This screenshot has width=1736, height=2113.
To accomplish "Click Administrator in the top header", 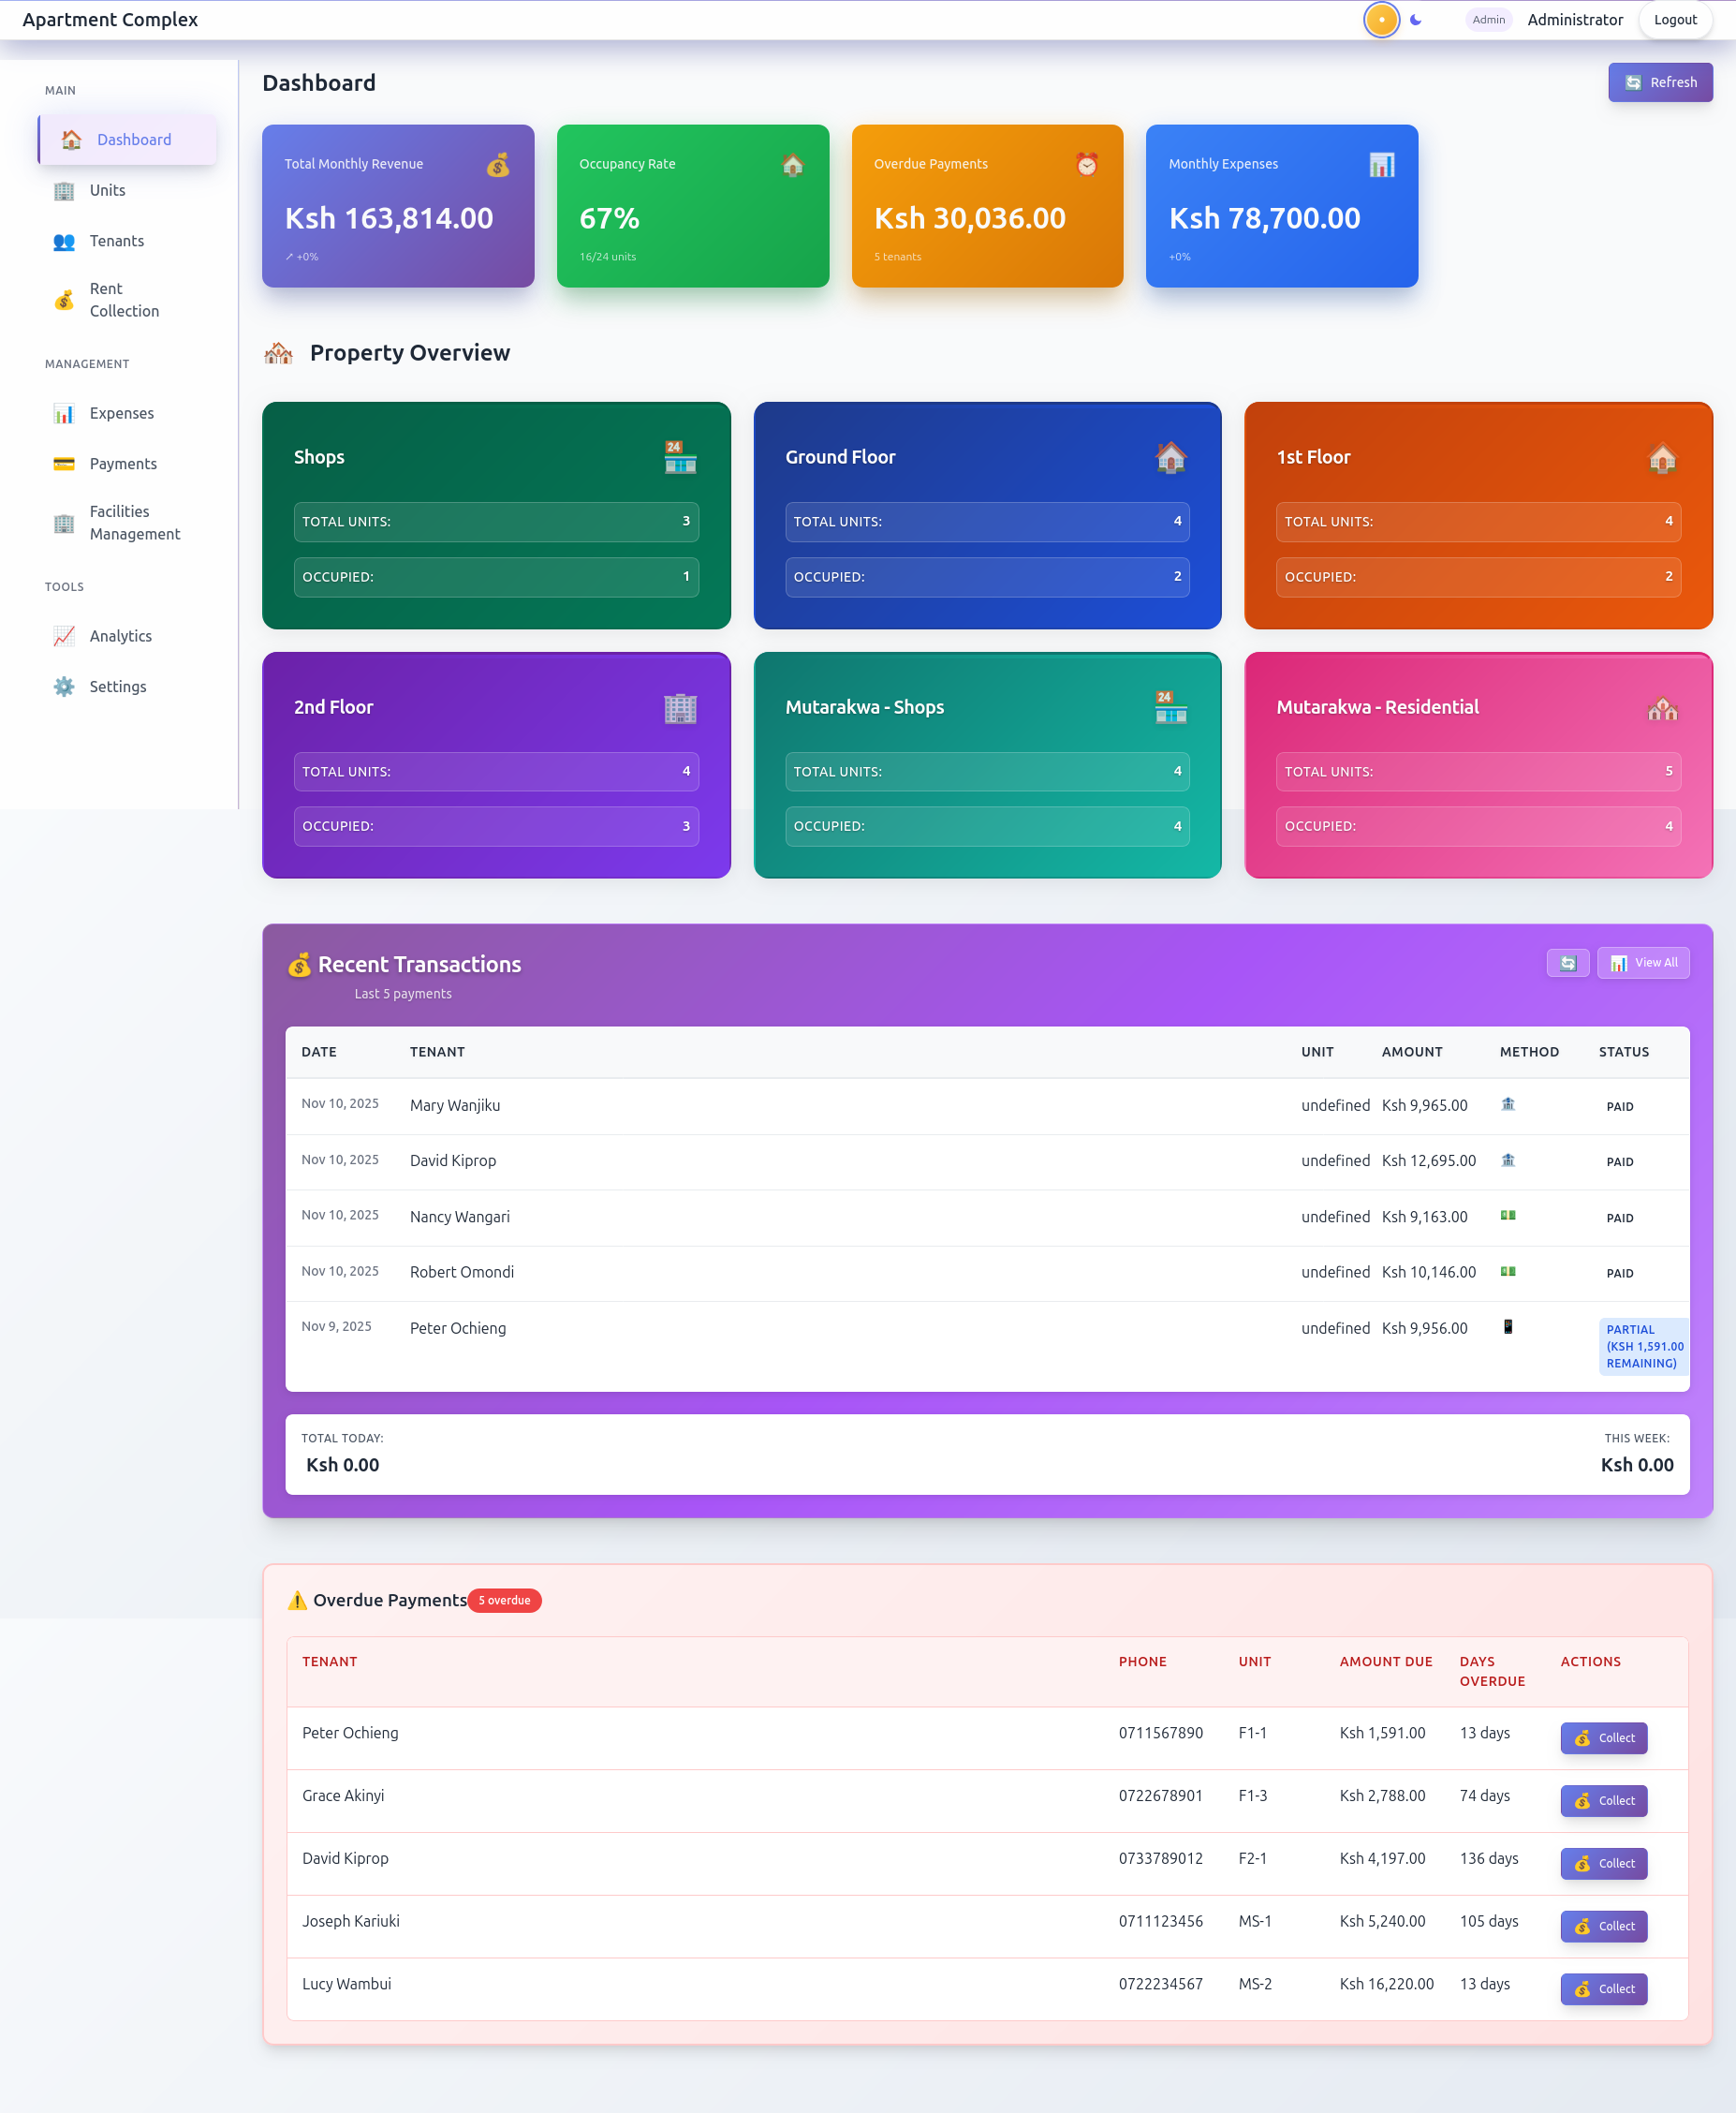I will pyautogui.click(x=1575, y=19).
